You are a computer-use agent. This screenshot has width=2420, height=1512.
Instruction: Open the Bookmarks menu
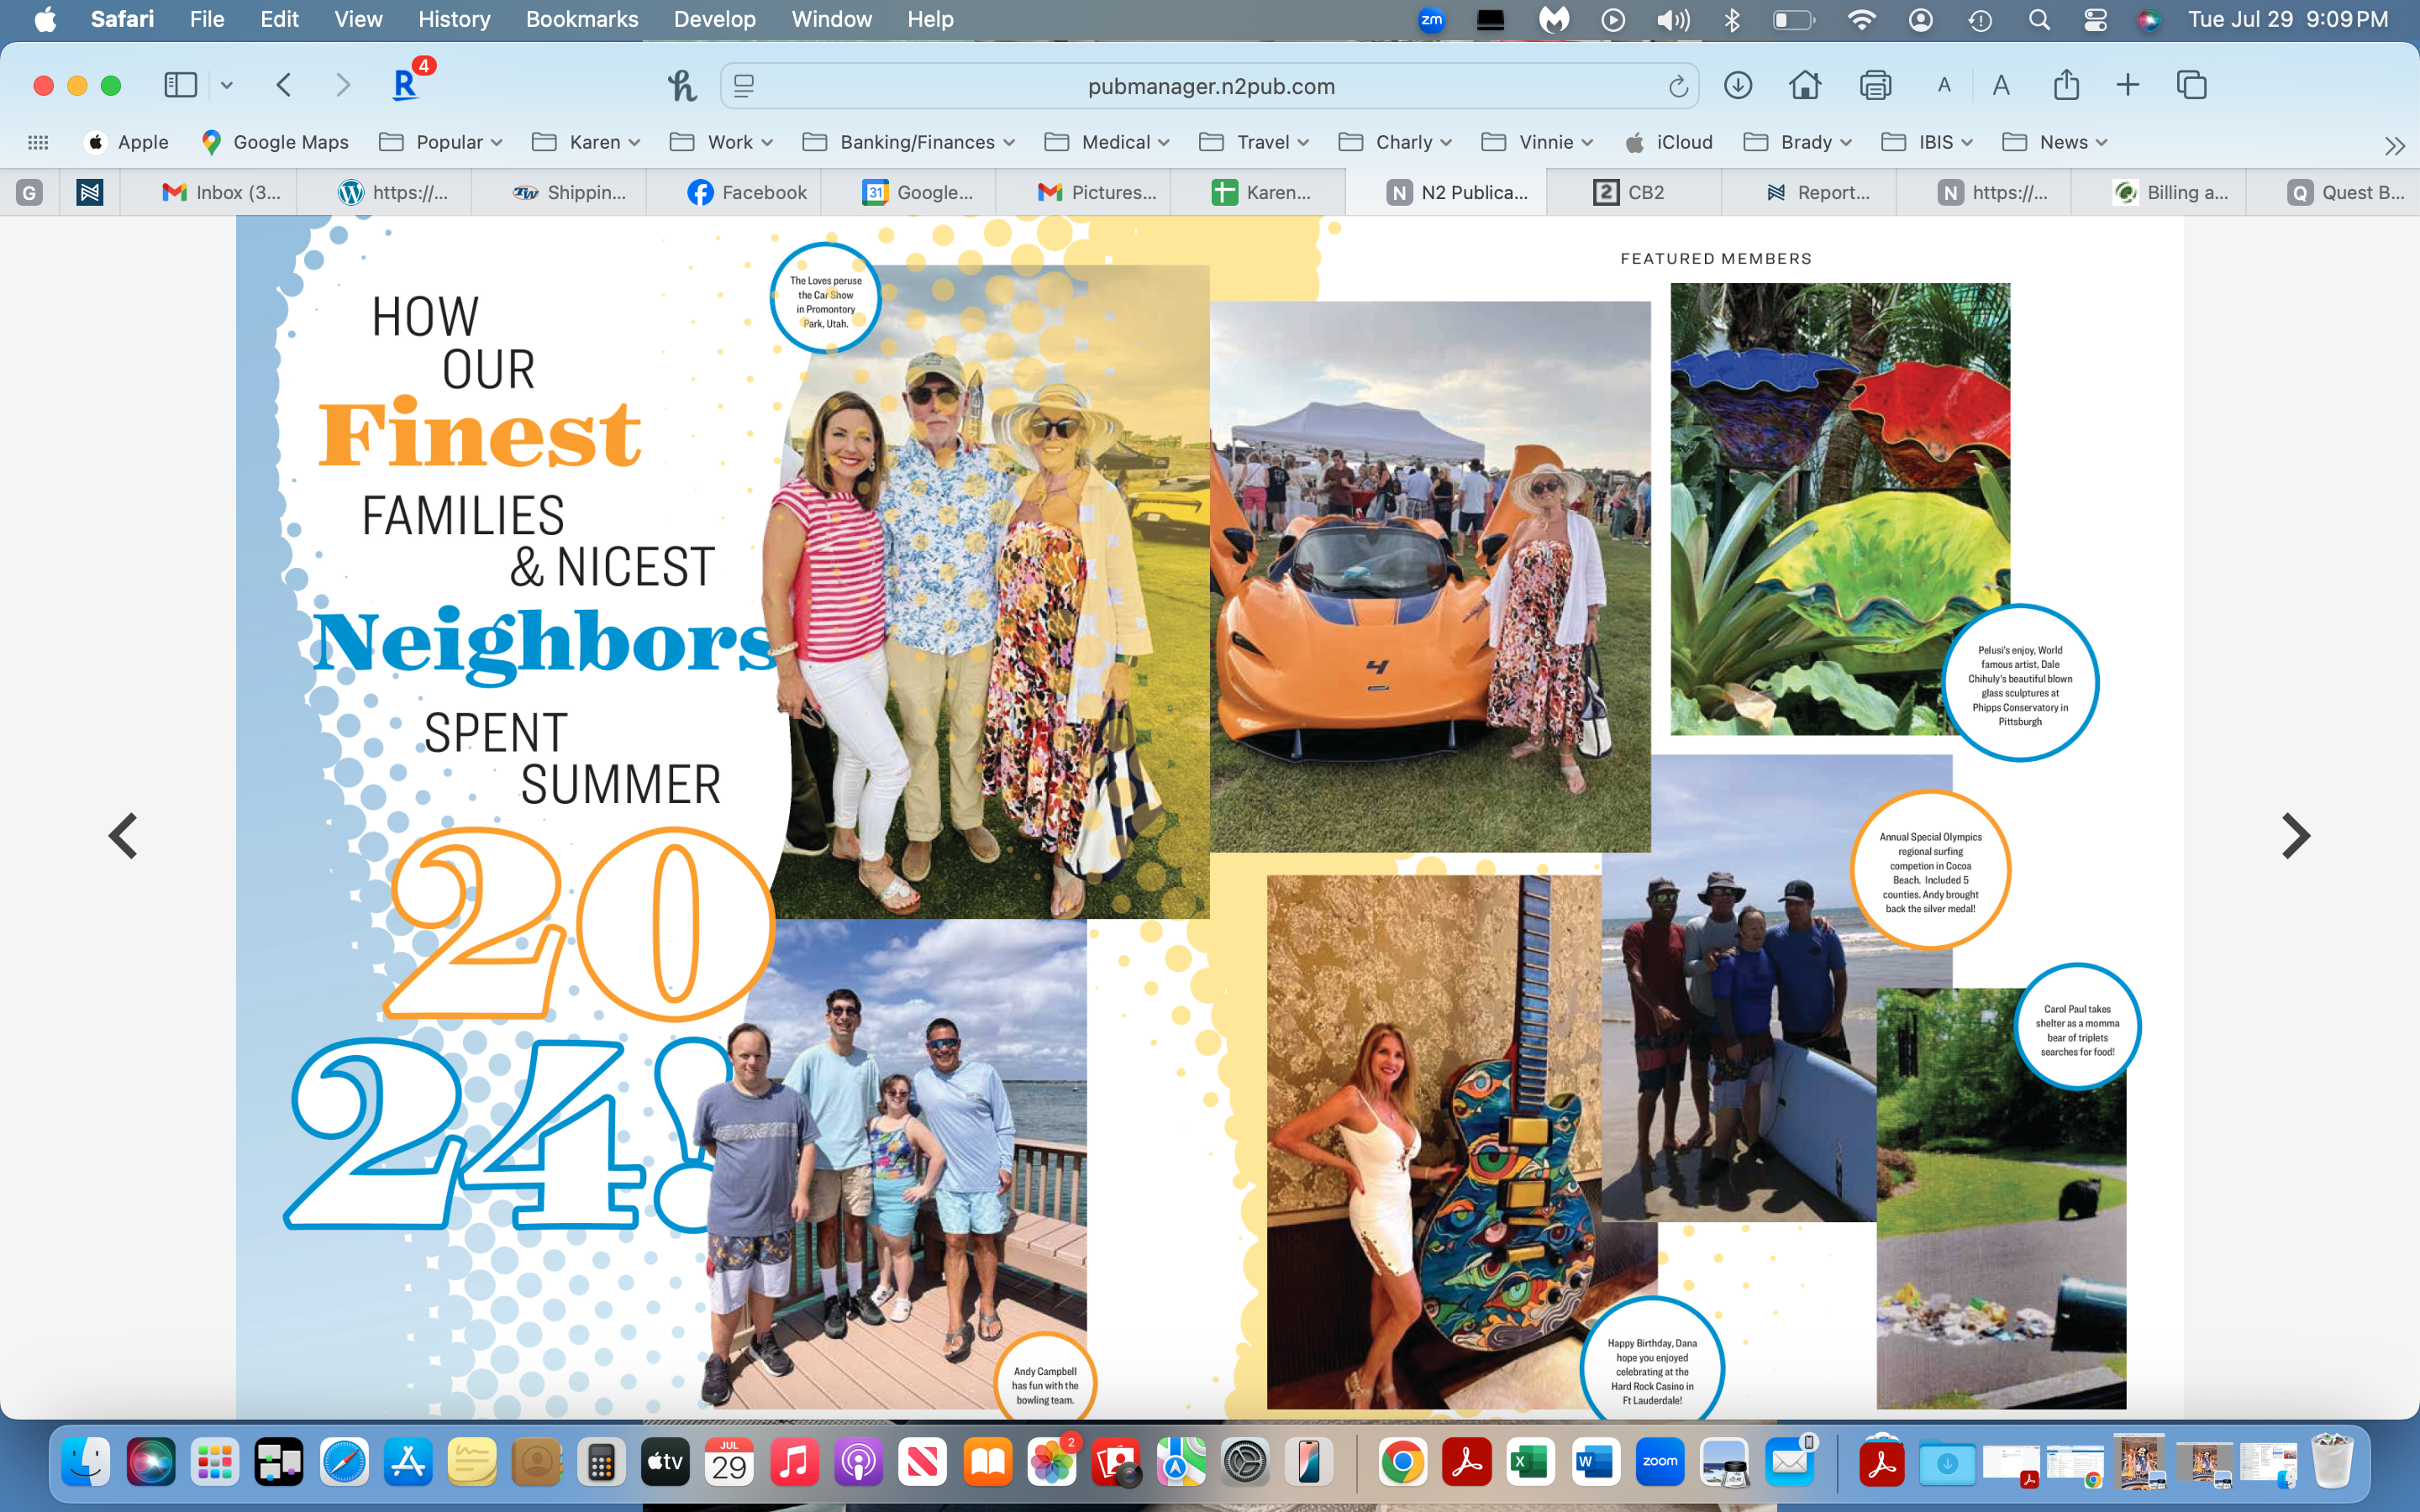coord(581,19)
